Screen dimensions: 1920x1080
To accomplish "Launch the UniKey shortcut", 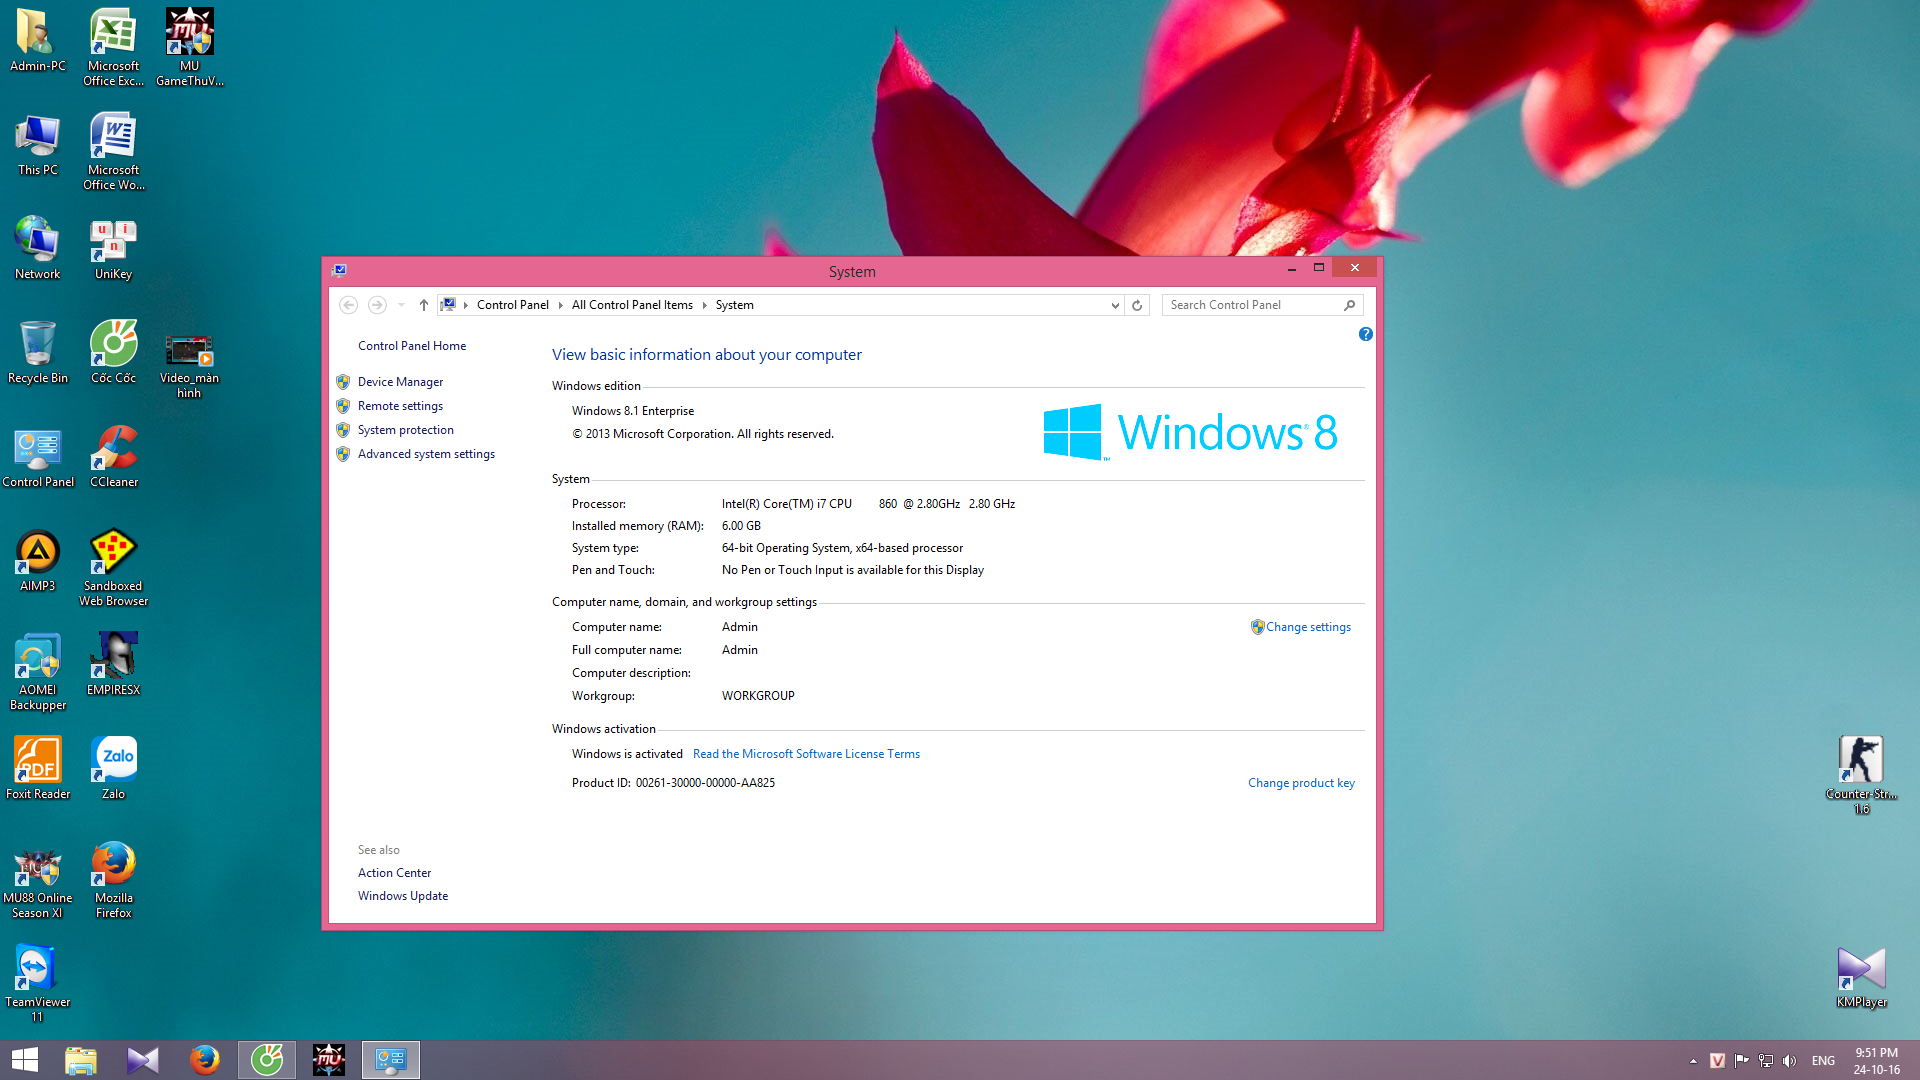I will (113, 249).
